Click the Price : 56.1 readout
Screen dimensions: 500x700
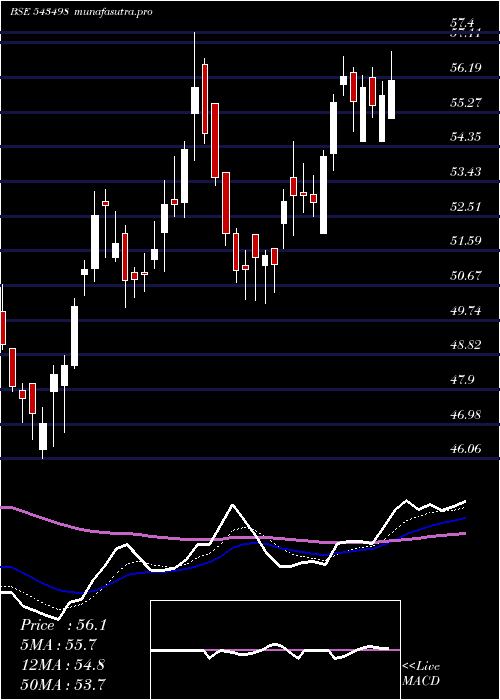click(x=63, y=625)
